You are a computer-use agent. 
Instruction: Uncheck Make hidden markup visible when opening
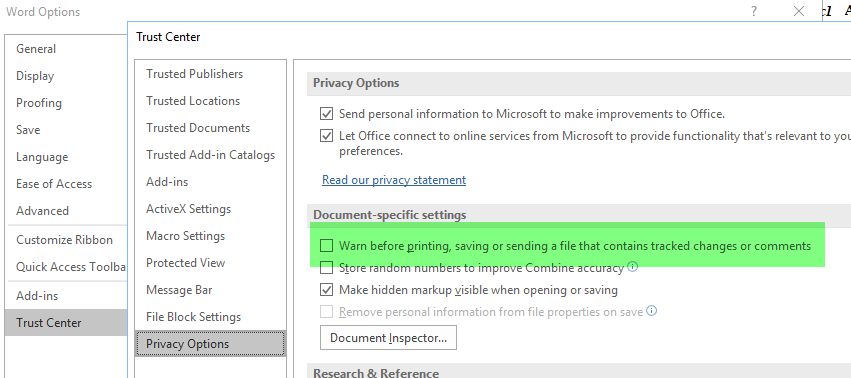click(x=326, y=290)
